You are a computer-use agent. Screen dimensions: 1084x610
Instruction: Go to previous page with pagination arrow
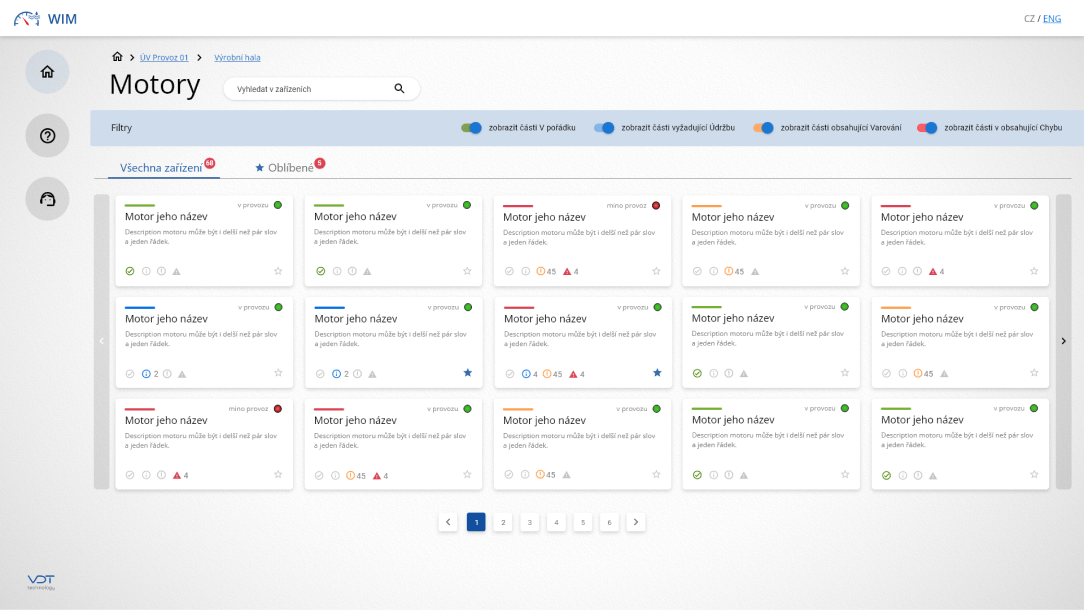[448, 522]
